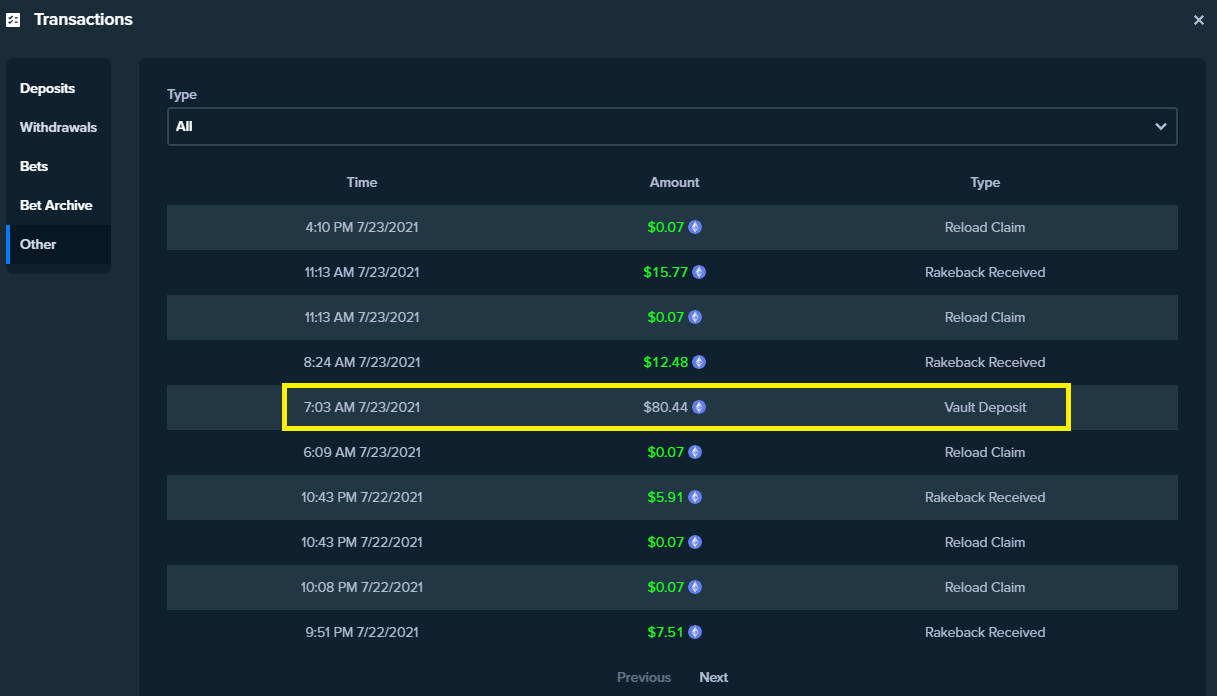Open the Type filter dropdown

[672, 127]
